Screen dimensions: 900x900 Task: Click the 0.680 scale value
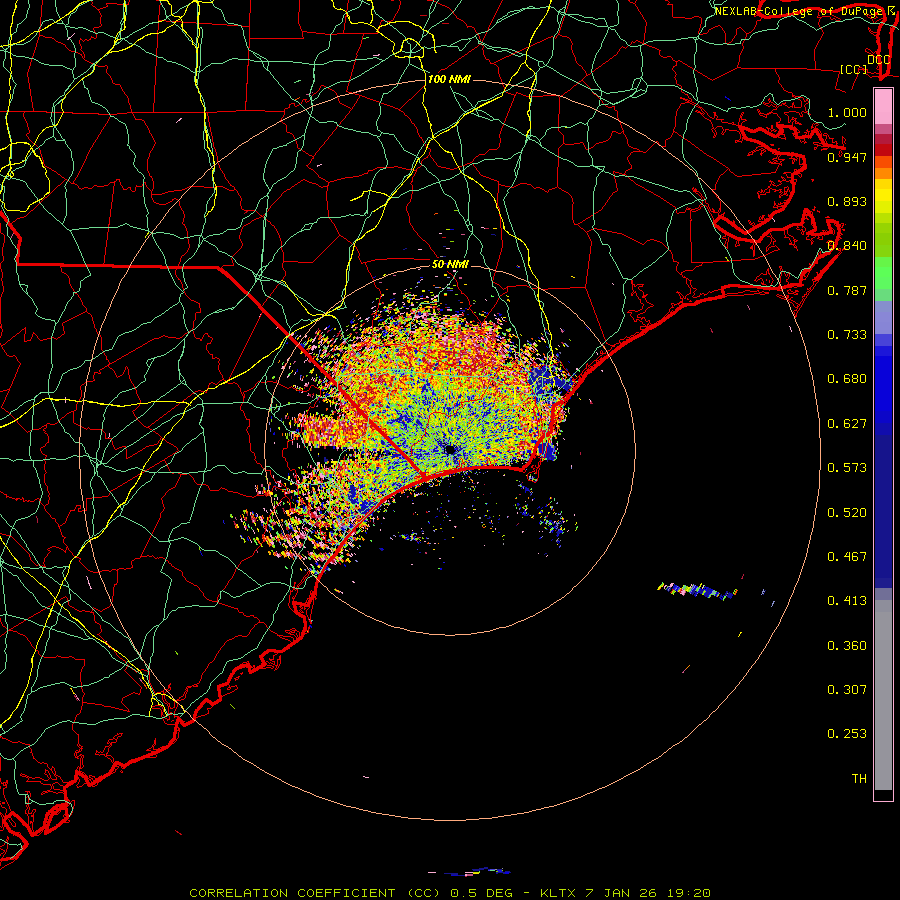[x=847, y=379]
